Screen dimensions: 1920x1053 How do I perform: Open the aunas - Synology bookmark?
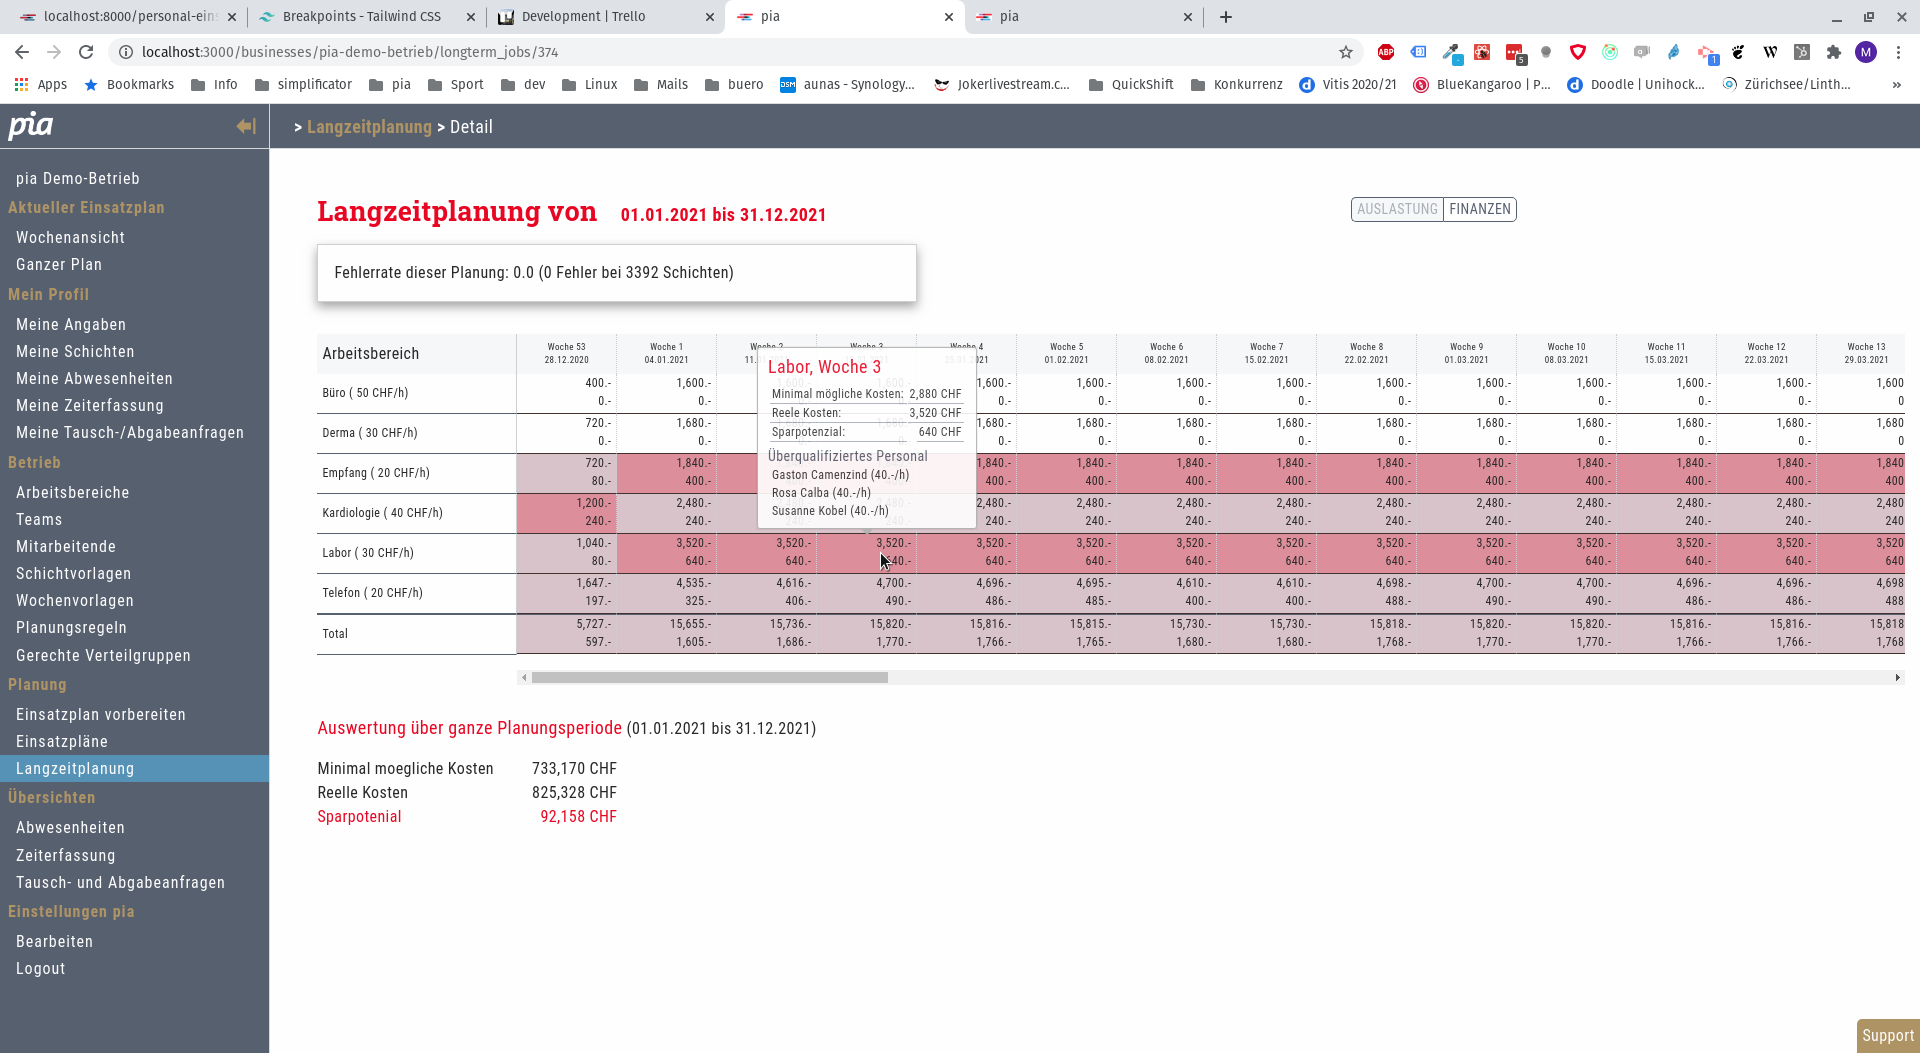pyautogui.click(x=847, y=84)
